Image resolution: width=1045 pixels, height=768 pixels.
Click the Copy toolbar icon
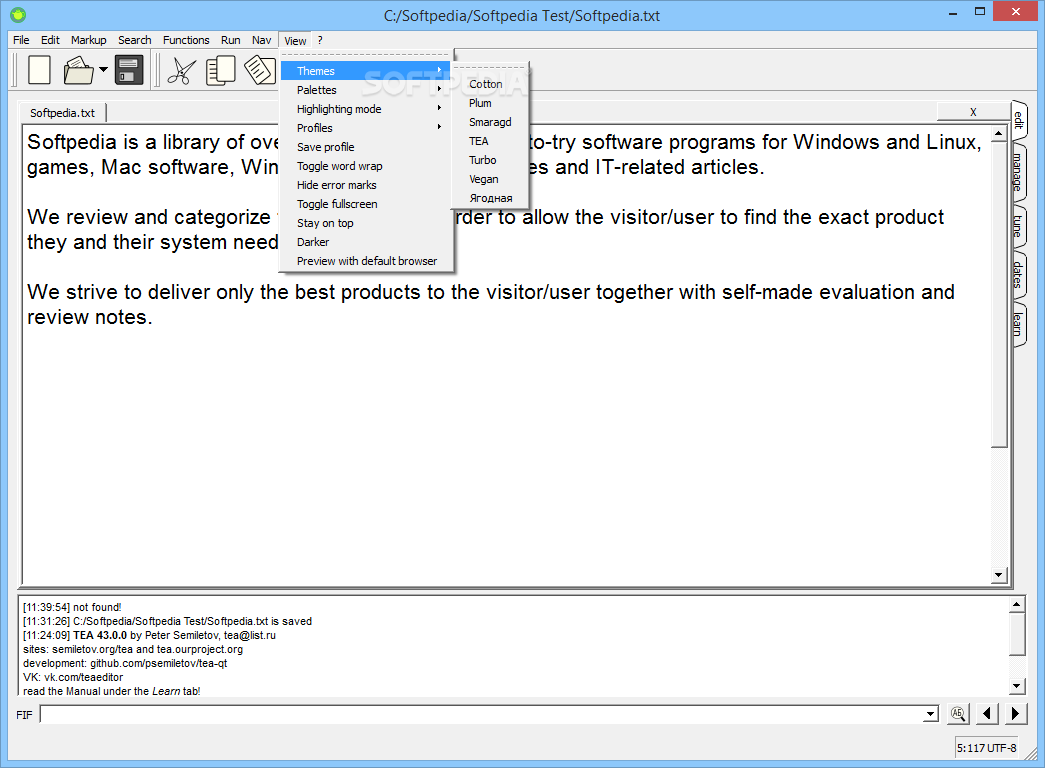click(x=221, y=70)
